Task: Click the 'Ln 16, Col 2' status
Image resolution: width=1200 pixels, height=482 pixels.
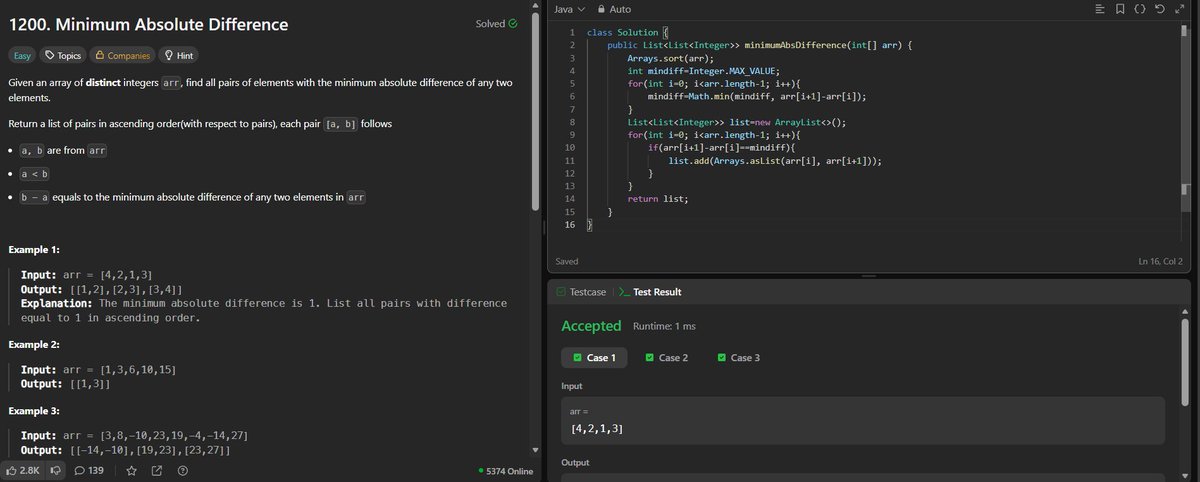Action: [x=1160, y=262]
